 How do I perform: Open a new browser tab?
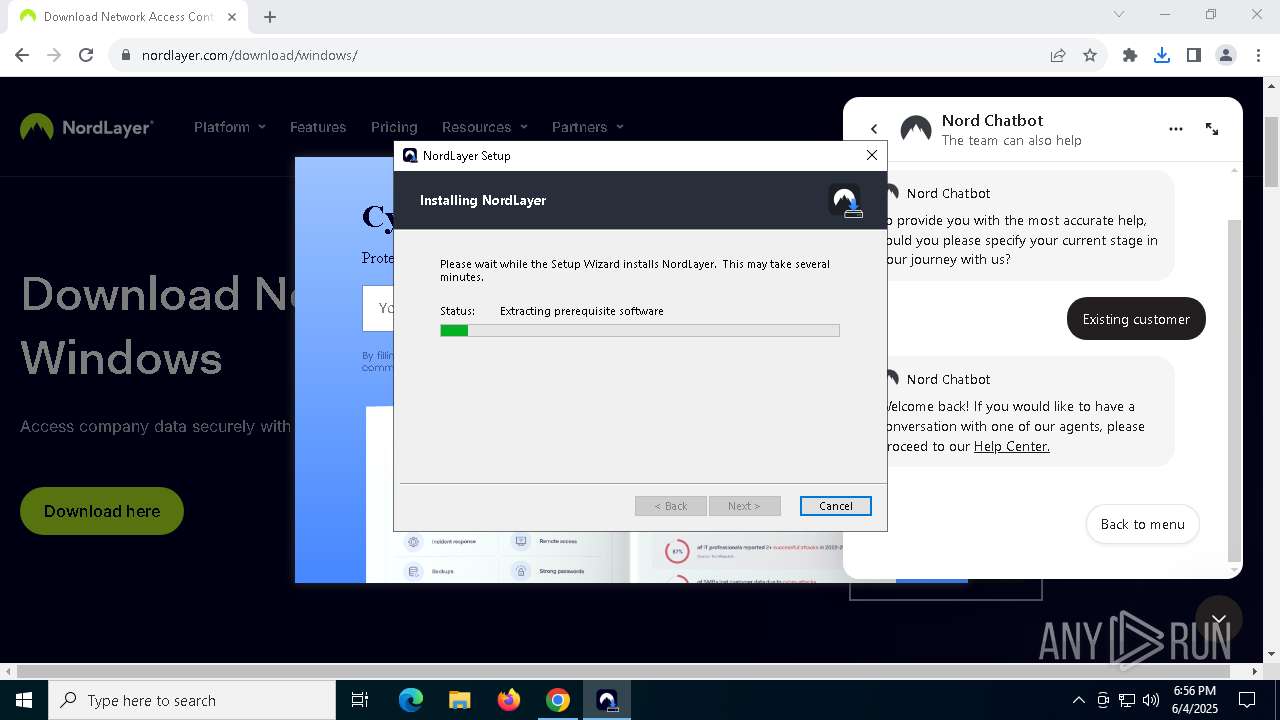pyautogui.click(x=270, y=16)
